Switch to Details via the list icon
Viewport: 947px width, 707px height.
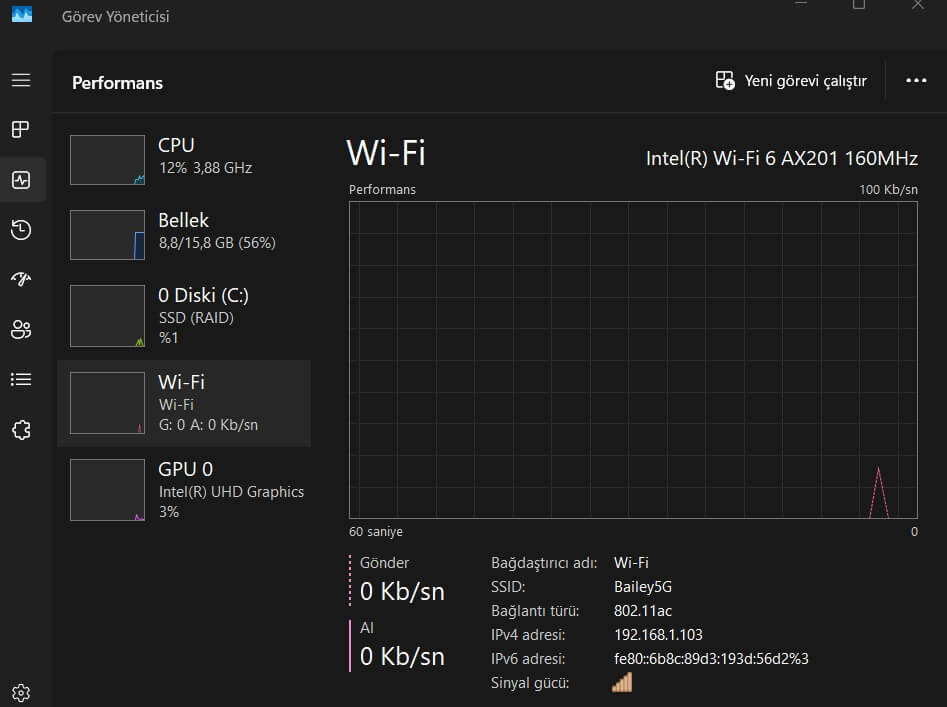coord(21,380)
